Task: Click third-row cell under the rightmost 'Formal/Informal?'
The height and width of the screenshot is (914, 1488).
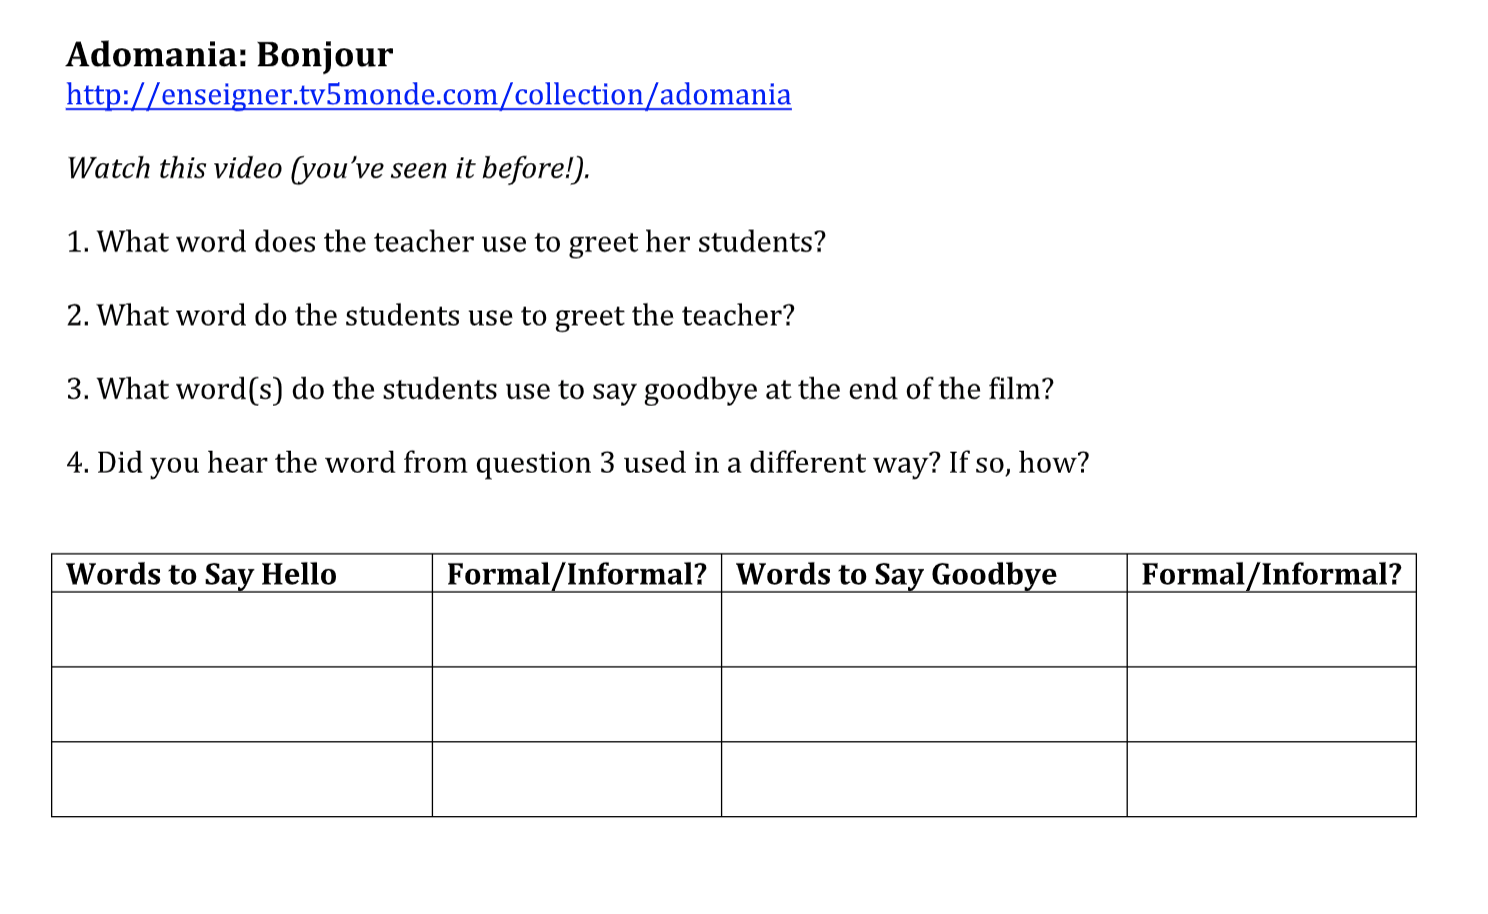Action: pos(1271,779)
